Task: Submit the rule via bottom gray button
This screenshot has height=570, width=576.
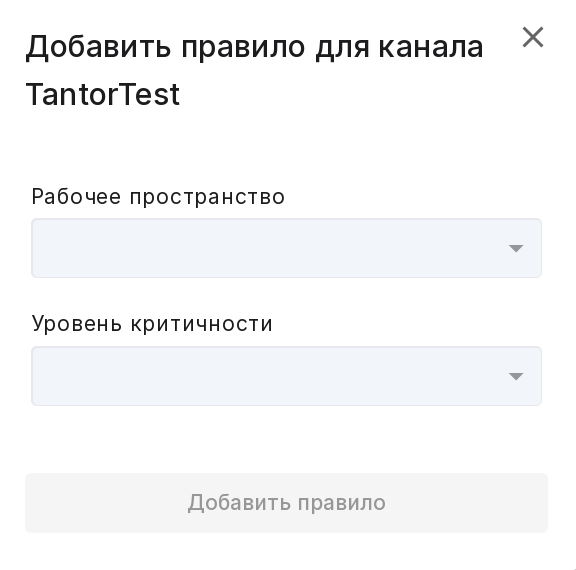Action: 287,503
